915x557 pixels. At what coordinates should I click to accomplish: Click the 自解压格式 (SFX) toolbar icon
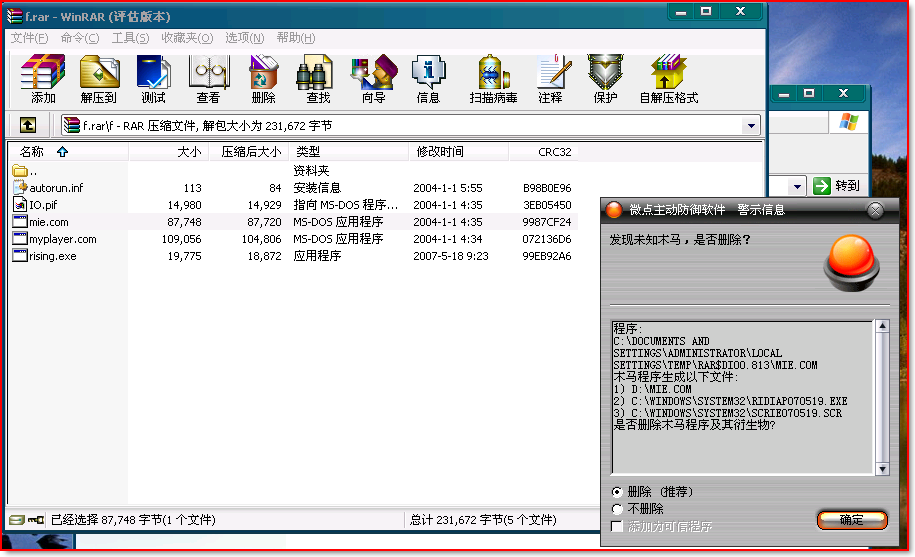(x=669, y=72)
